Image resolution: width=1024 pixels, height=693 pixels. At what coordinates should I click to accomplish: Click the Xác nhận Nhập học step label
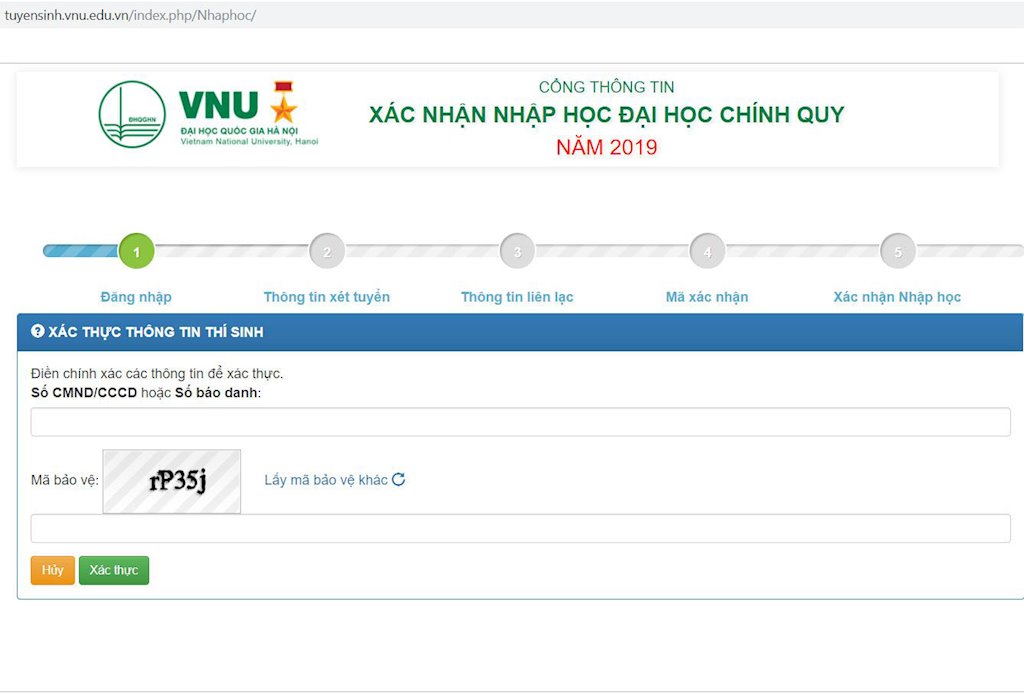[897, 297]
